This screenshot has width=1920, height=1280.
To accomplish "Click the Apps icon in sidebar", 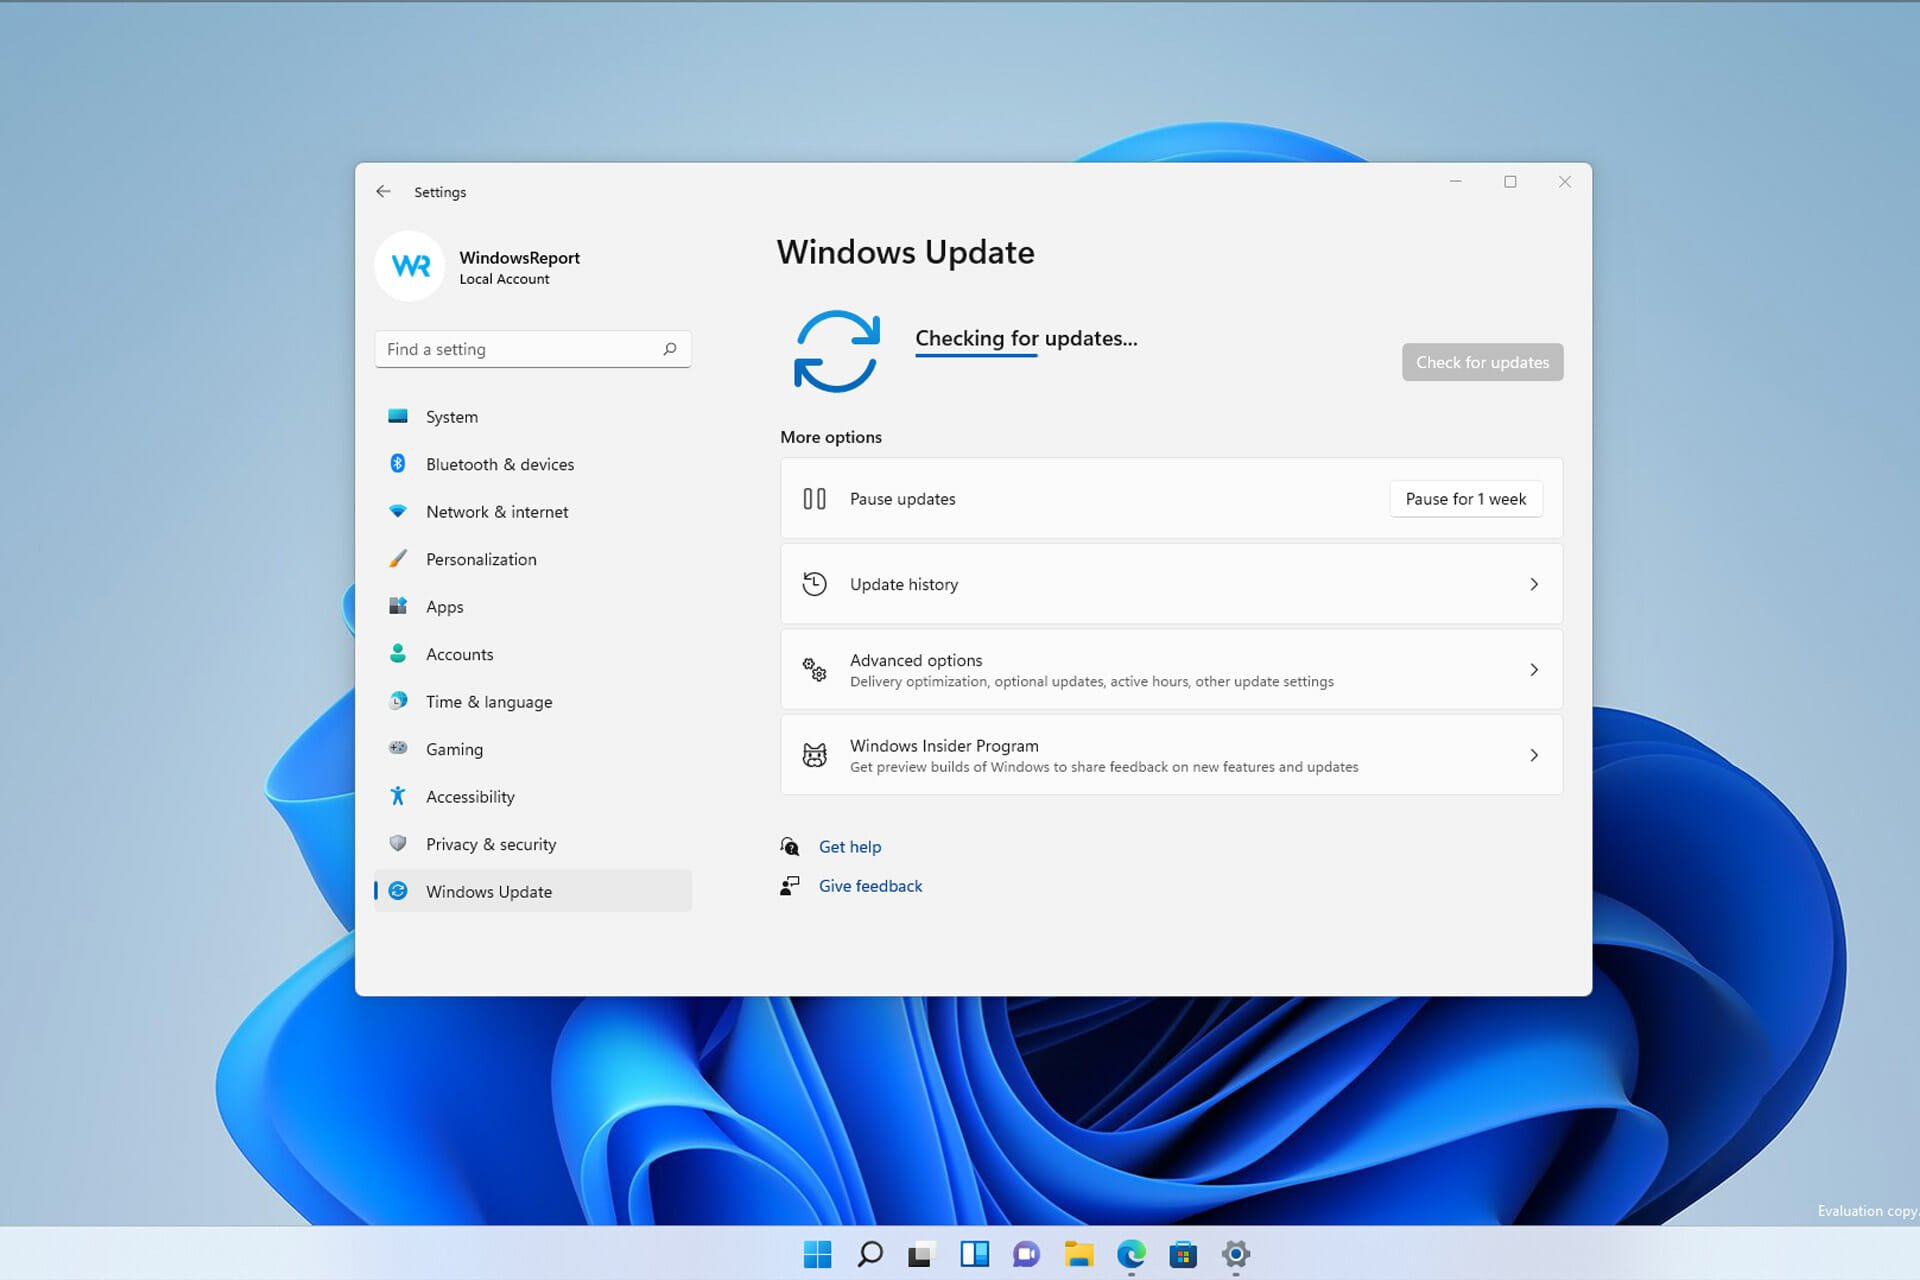I will point(398,606).
